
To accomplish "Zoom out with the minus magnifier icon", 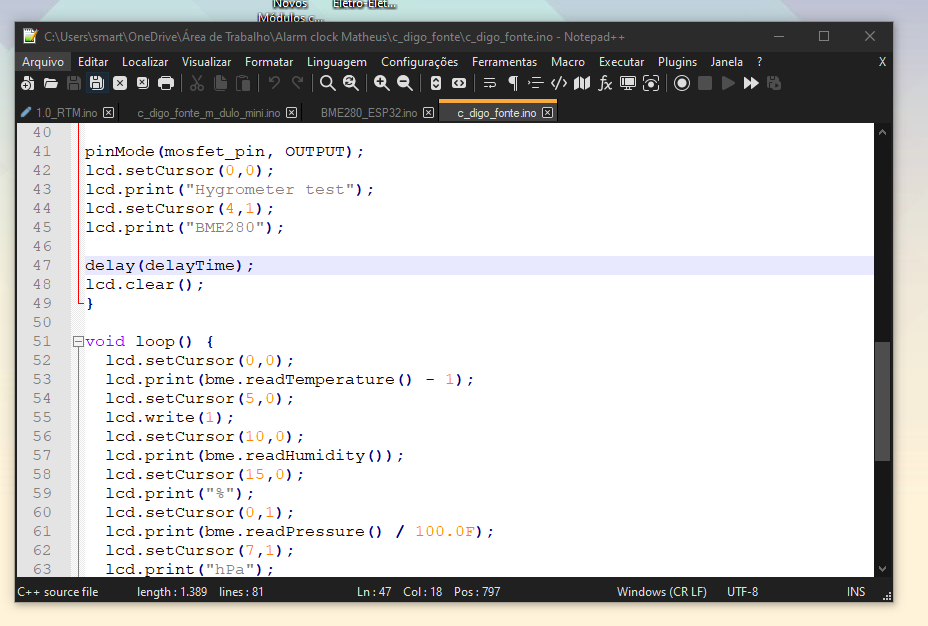I will [405, 83].
